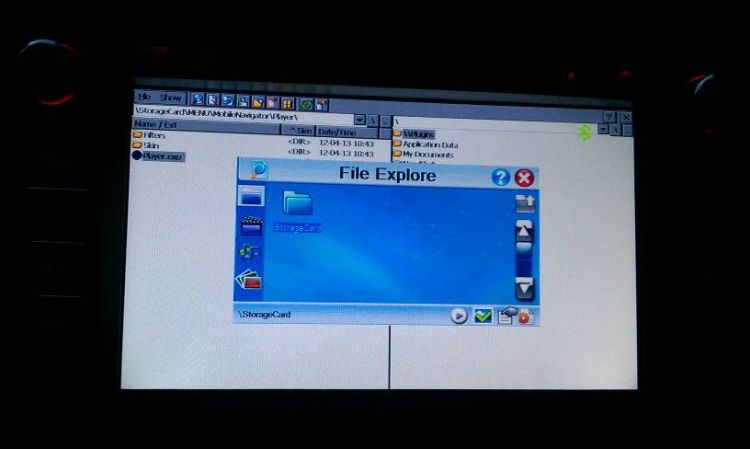
Task: Click the scrollbar thumb in File Explore
Action: tap(524, 249)
